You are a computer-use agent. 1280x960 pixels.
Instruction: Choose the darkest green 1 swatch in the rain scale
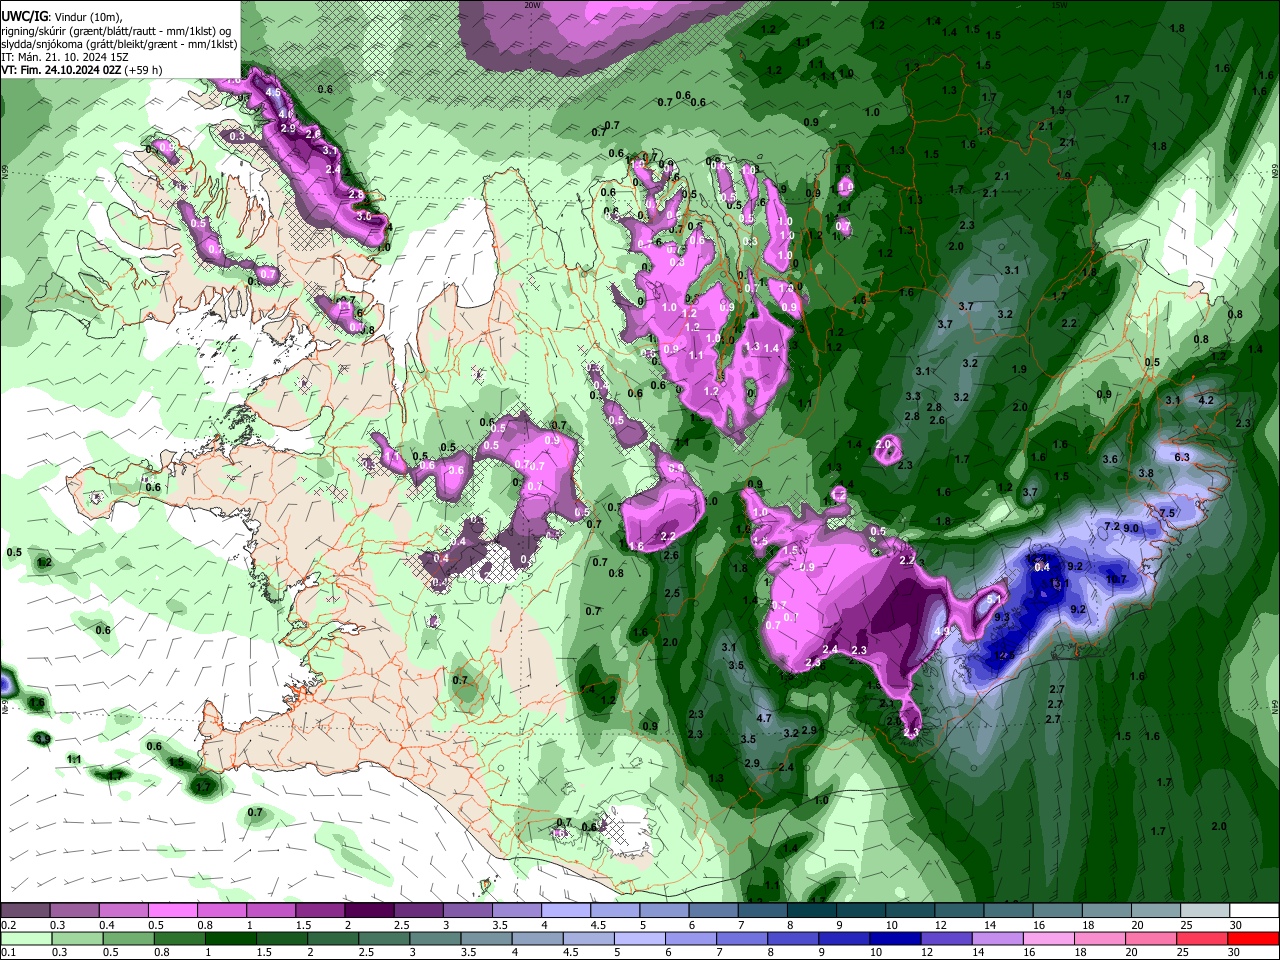coord(230,938)
